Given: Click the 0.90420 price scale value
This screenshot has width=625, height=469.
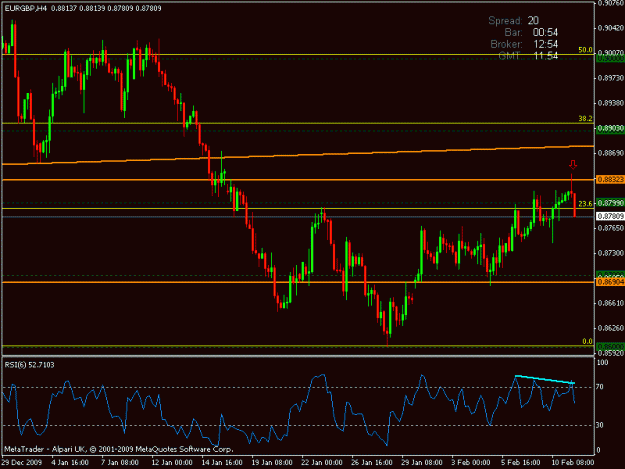Looking at the screenshot, I should tap(611, 28).
